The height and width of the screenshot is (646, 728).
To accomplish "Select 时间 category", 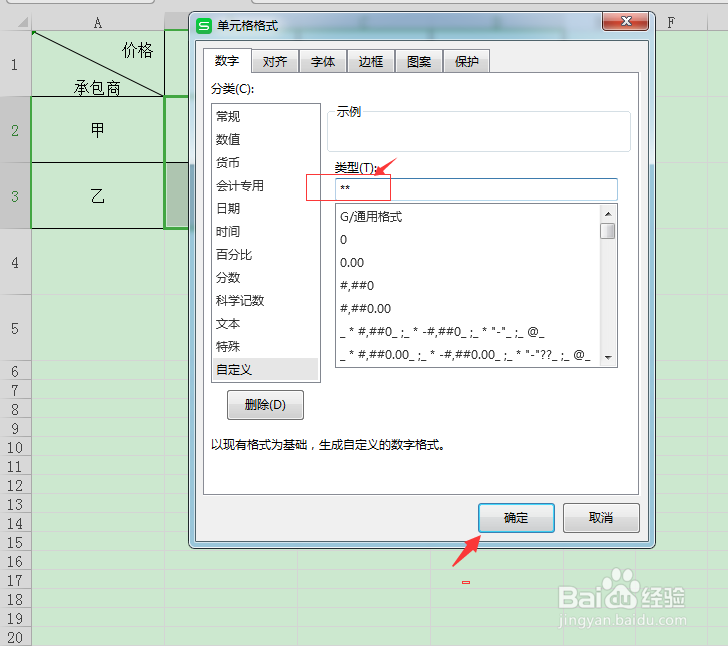I will coord(266,231).
